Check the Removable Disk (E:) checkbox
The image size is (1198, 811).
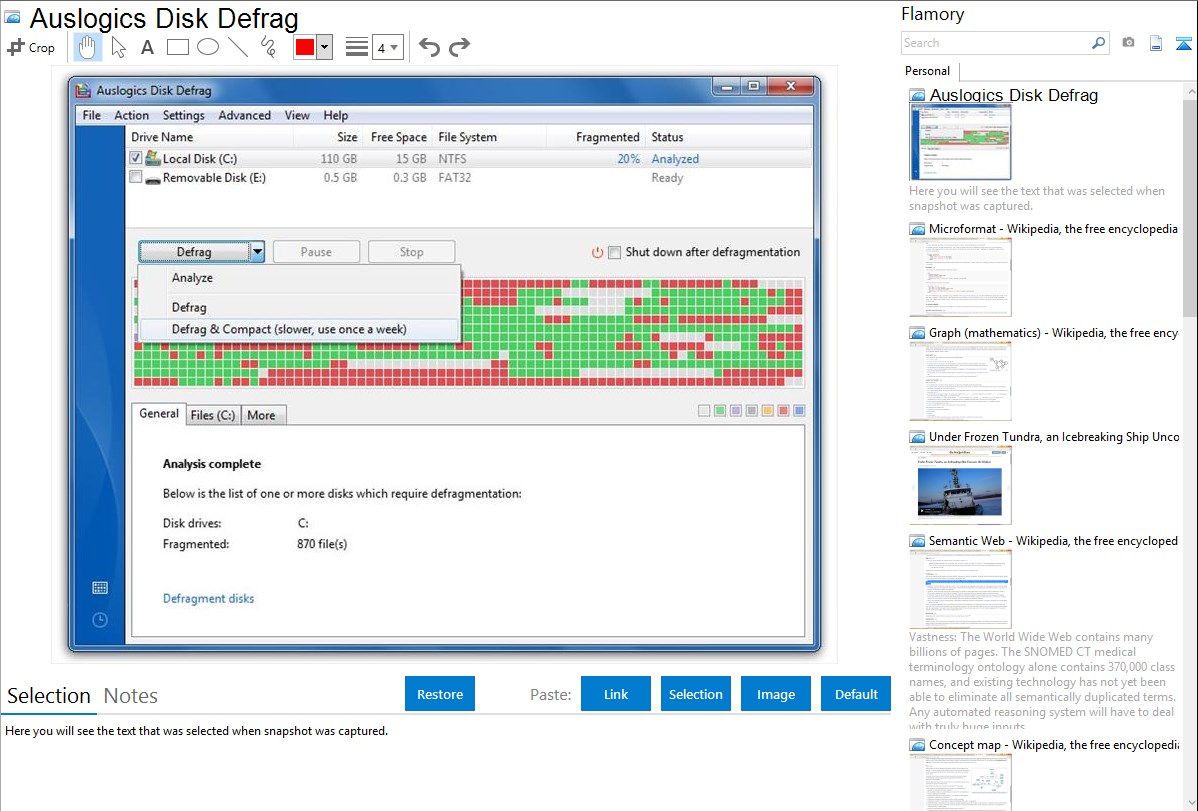[136, 177]
